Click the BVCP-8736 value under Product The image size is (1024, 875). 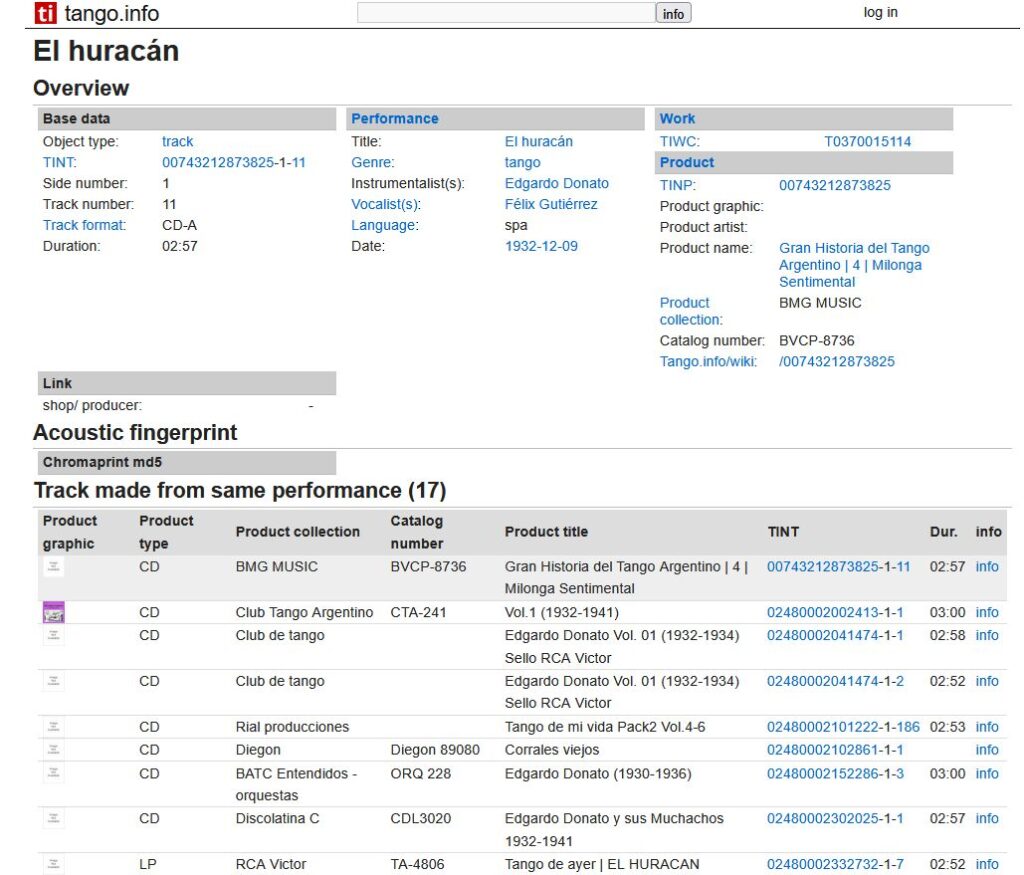(816, 340)
